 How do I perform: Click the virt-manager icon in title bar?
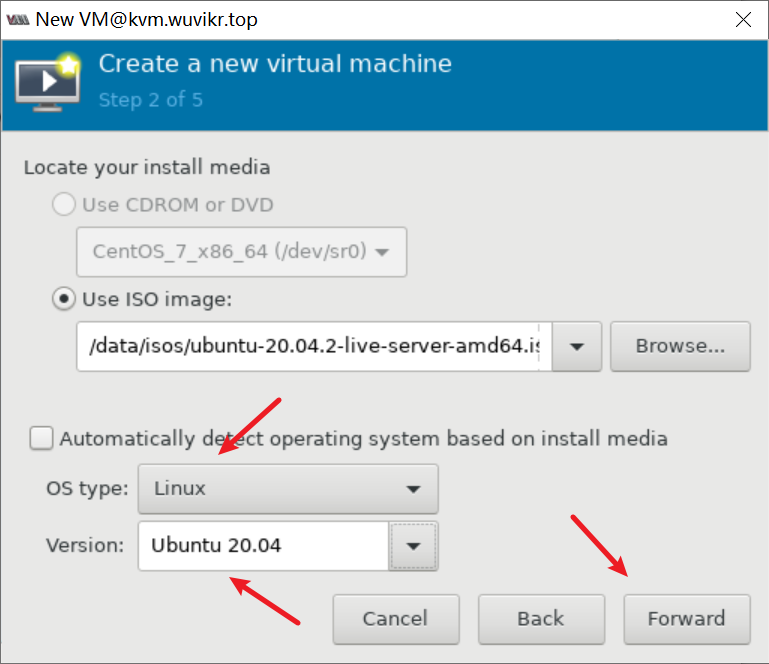click(x=18, y=20)
